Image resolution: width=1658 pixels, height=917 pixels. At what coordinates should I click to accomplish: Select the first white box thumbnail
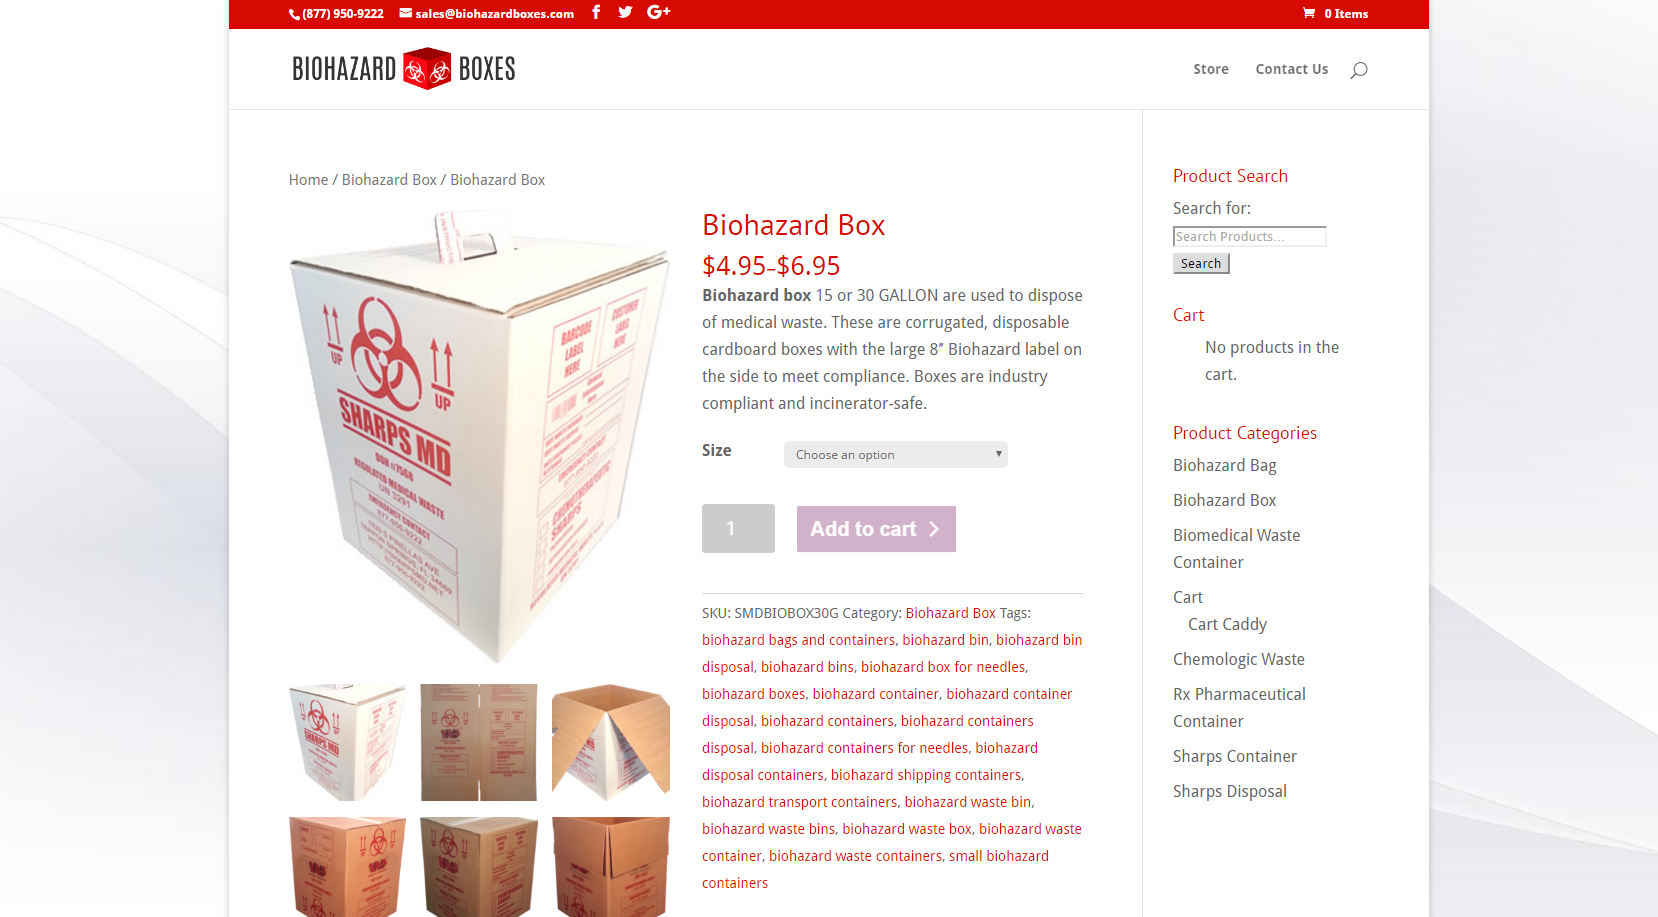pyautogui.click(x=348, y=742)
